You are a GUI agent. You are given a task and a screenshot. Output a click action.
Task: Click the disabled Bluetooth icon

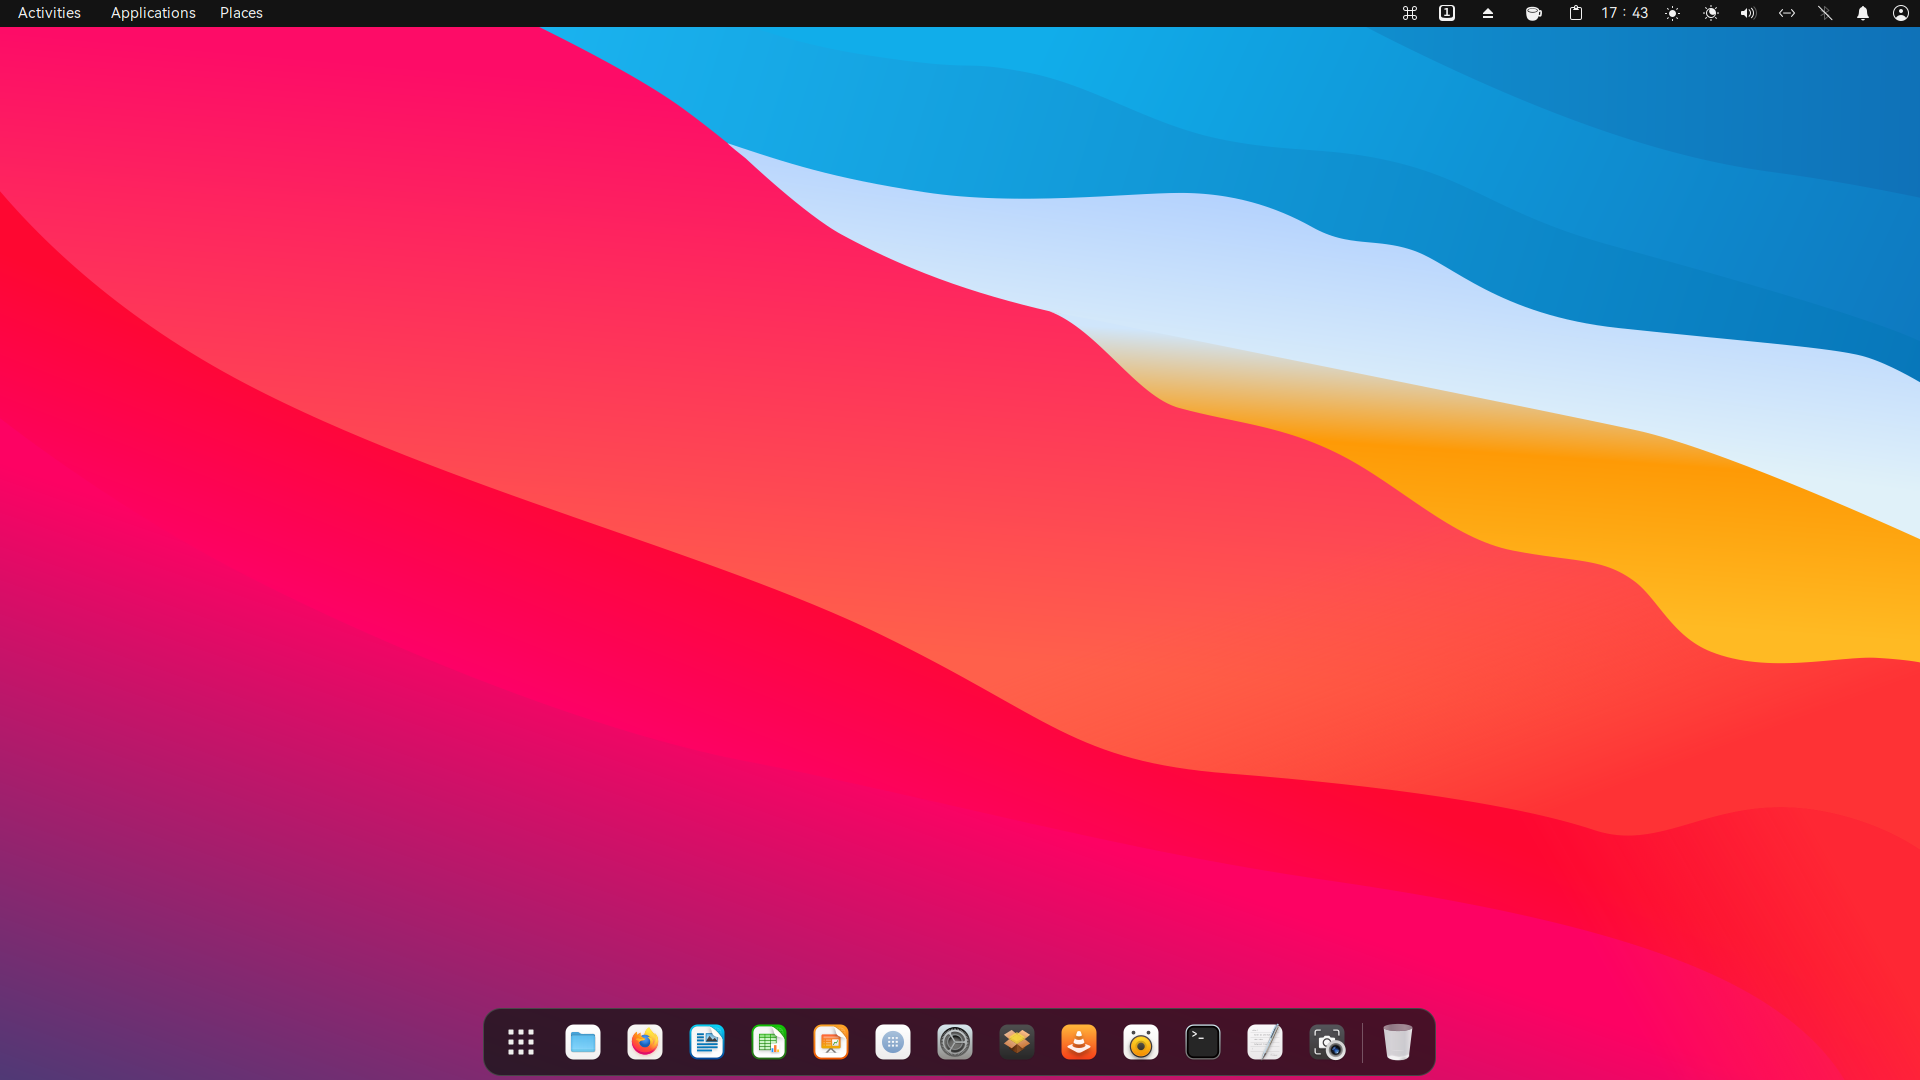pyautogui.click(x=1825, y=13)
